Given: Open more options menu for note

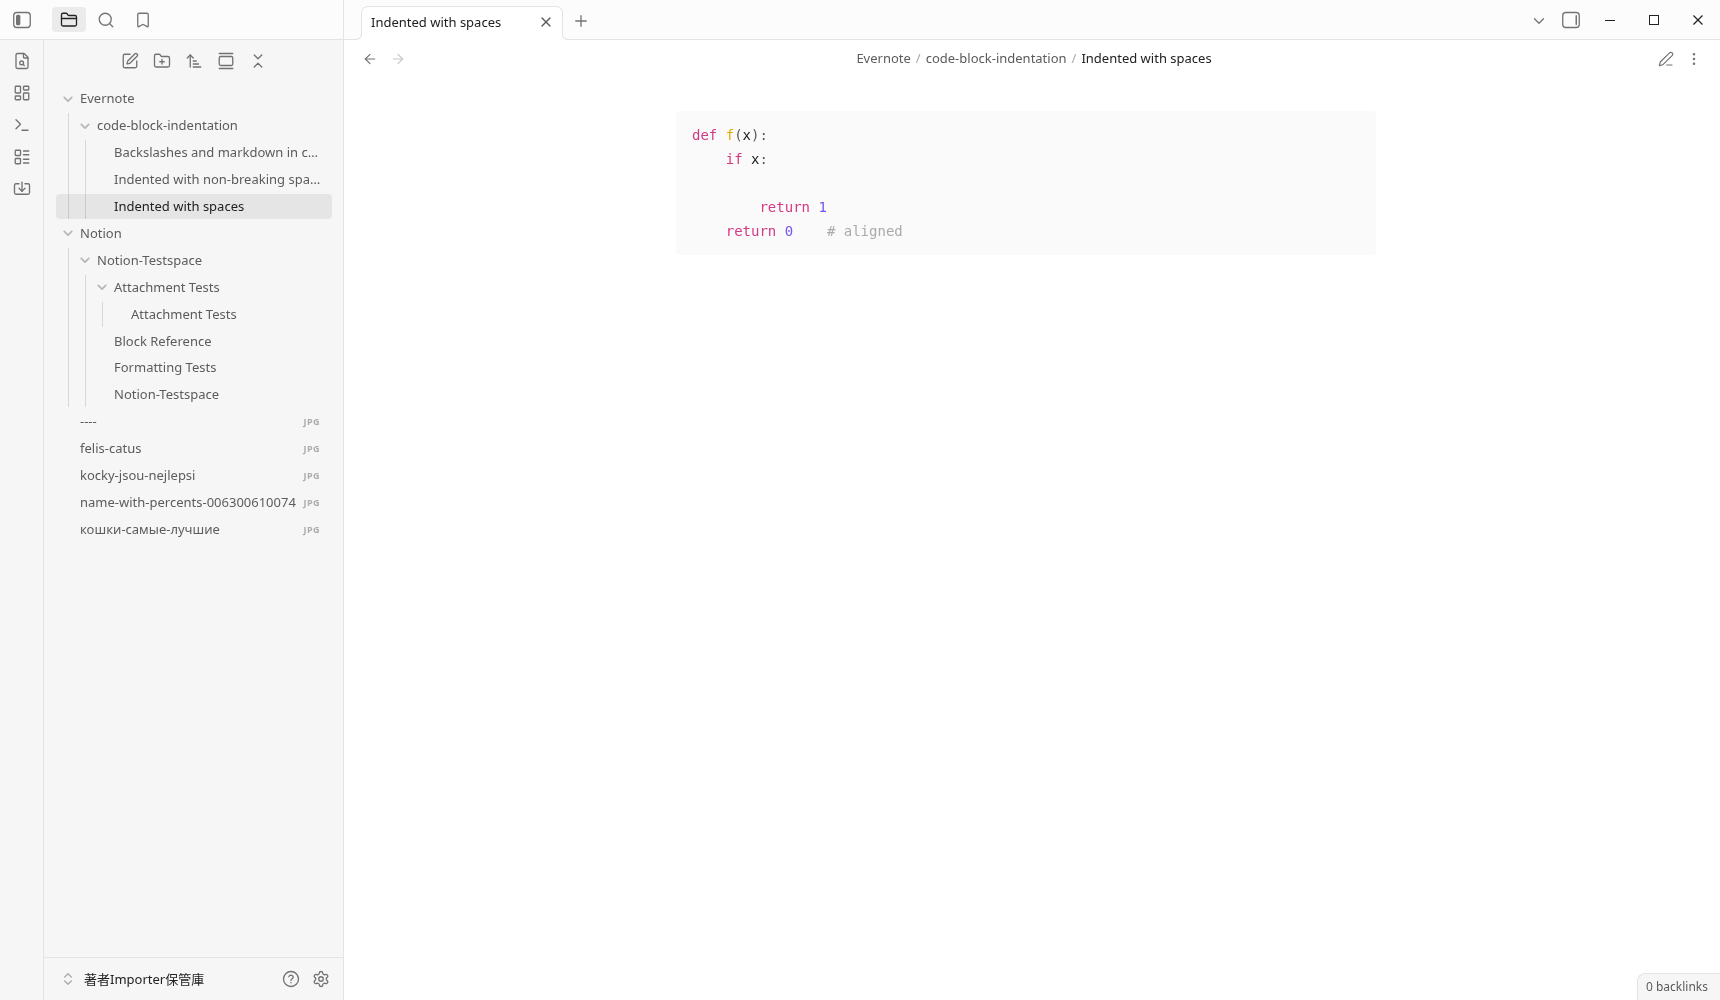Looking at the screenshot, I should 1694,59.
